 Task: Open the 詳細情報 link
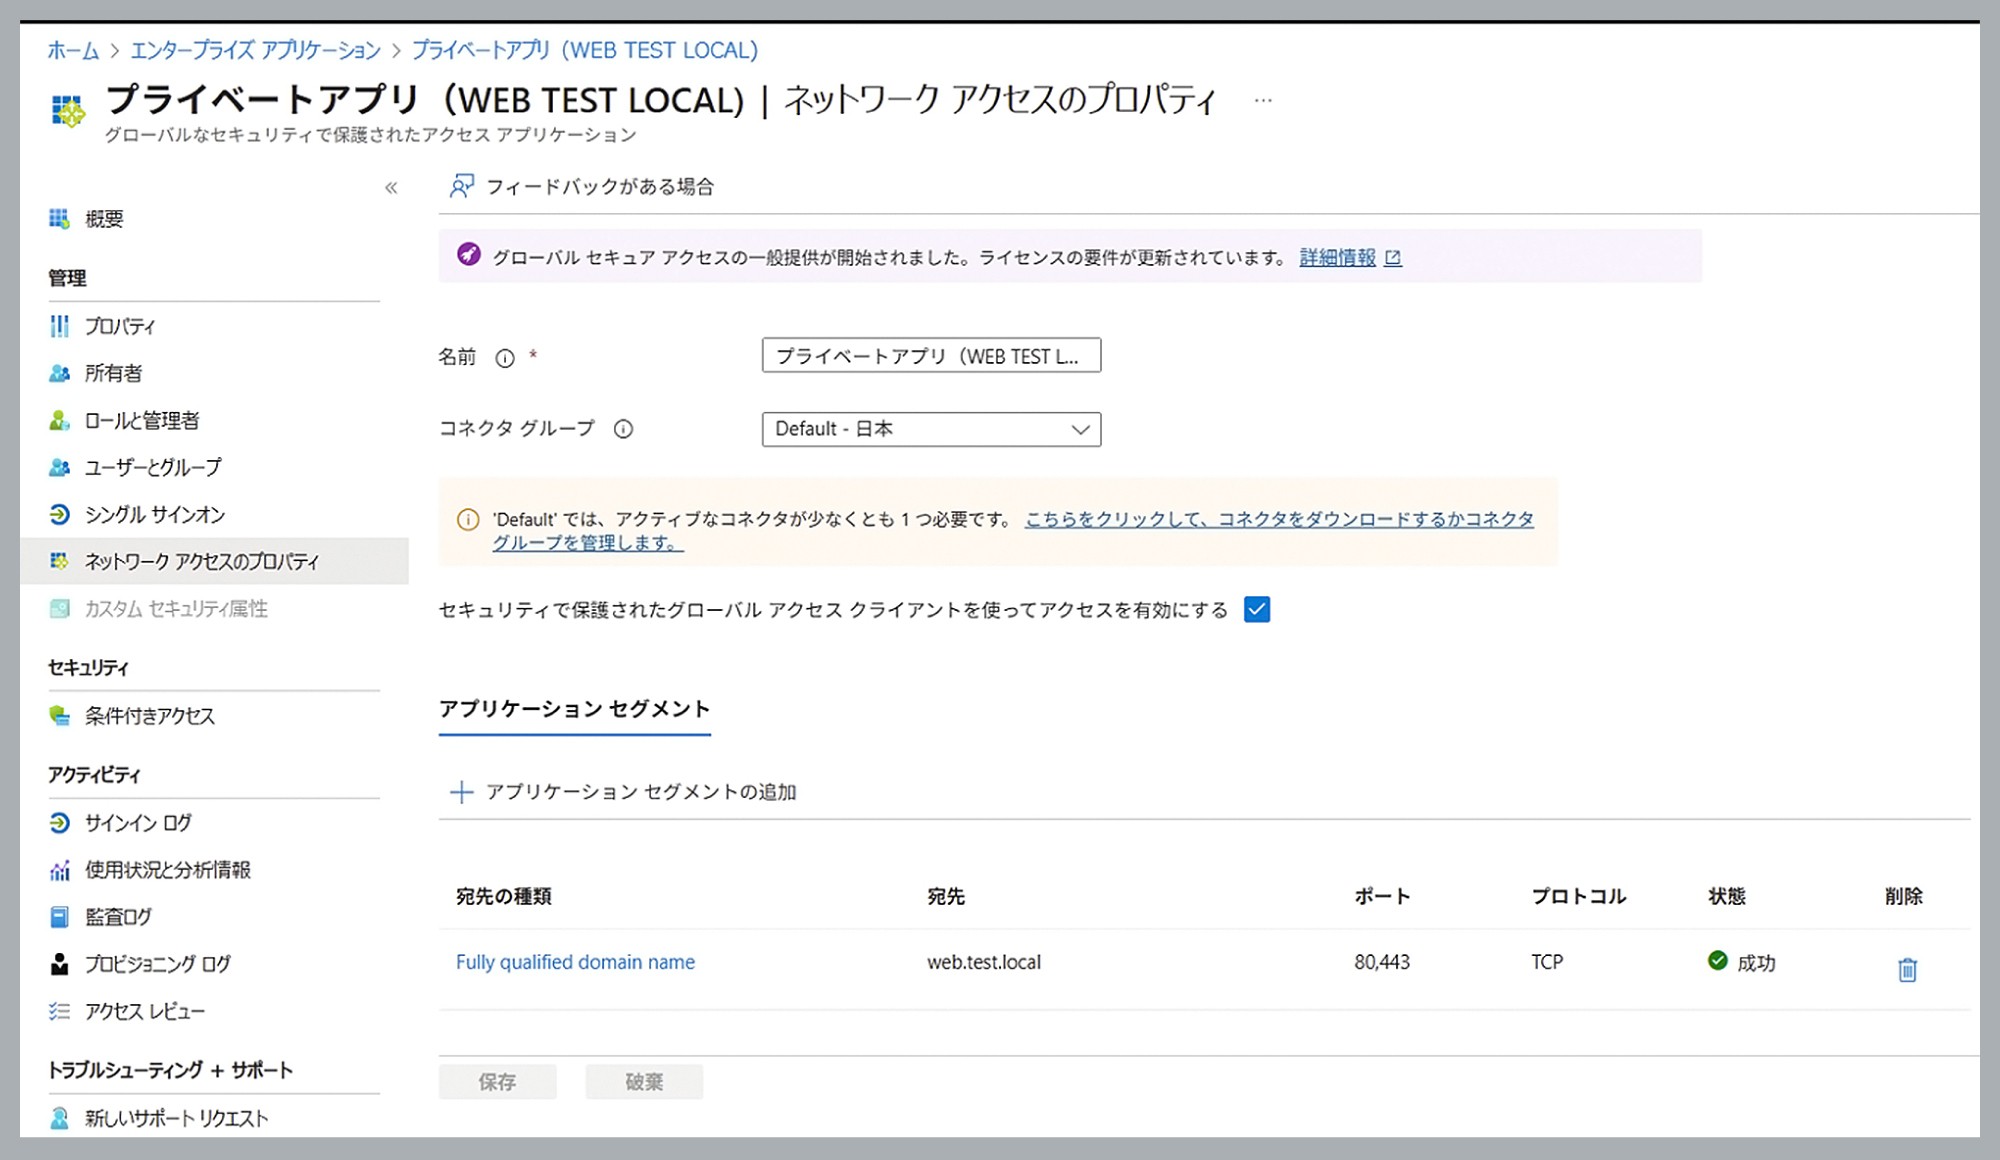[1340, 257]
